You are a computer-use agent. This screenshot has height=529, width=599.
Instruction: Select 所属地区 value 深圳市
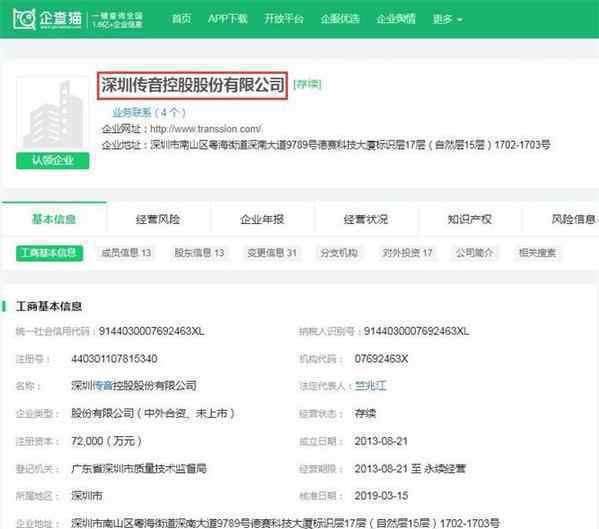coord(87,496)
